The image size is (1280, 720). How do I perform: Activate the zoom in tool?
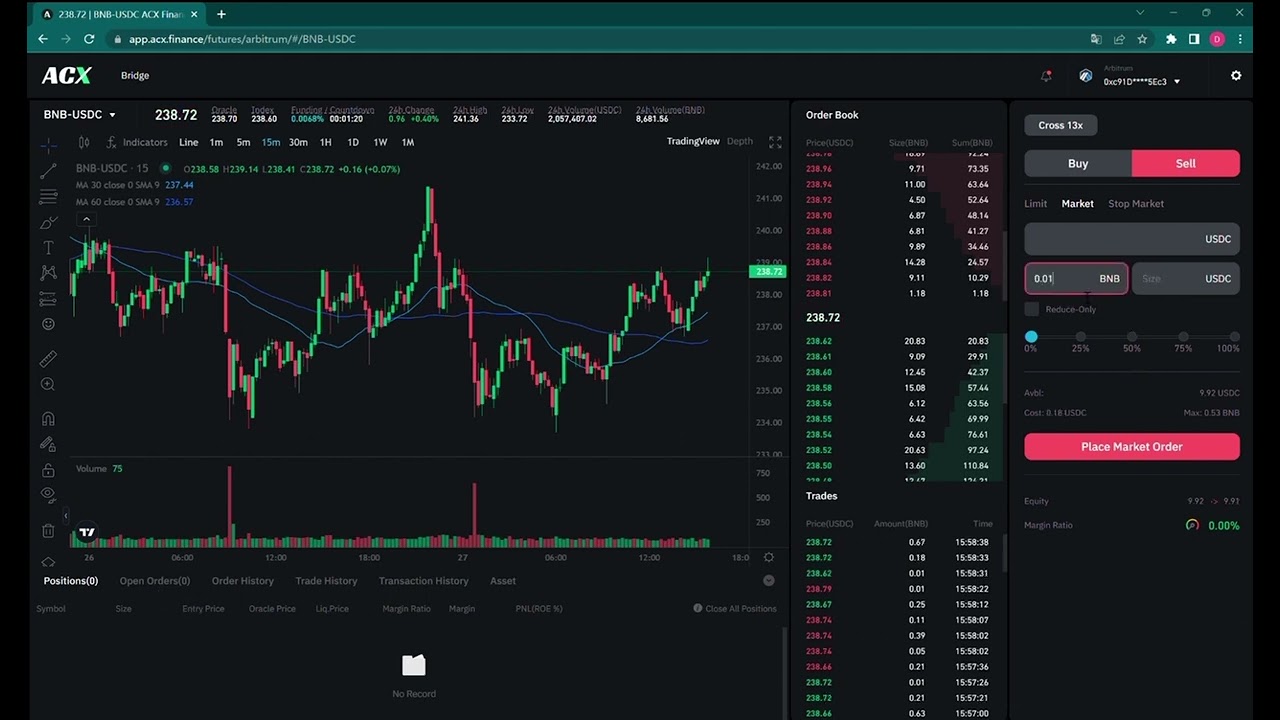click(48, 384)
